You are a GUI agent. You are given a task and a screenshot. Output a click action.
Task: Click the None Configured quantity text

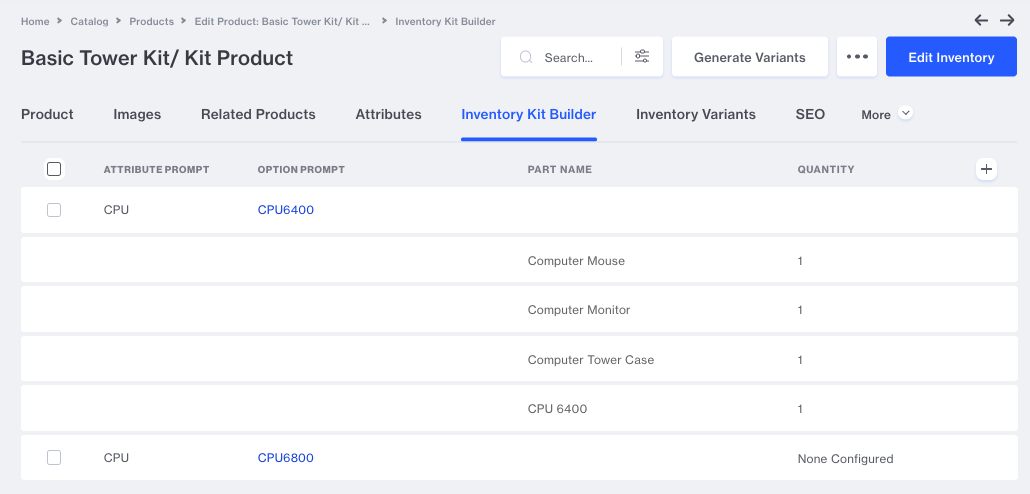[x=845, y=459]
